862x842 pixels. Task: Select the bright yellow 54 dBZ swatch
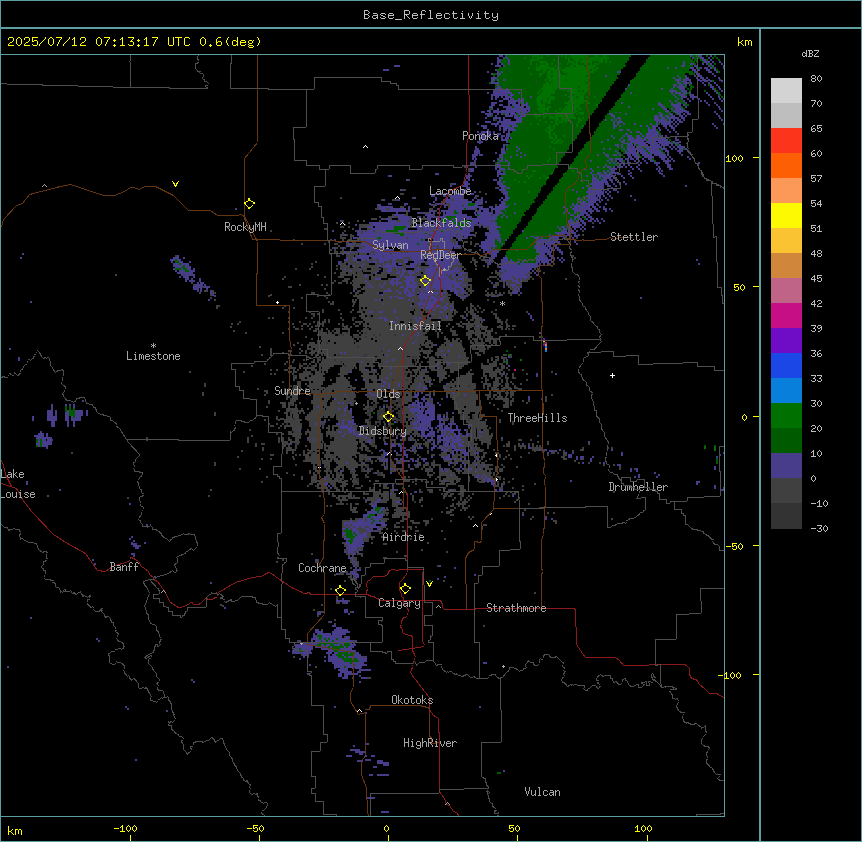point(786,215)
